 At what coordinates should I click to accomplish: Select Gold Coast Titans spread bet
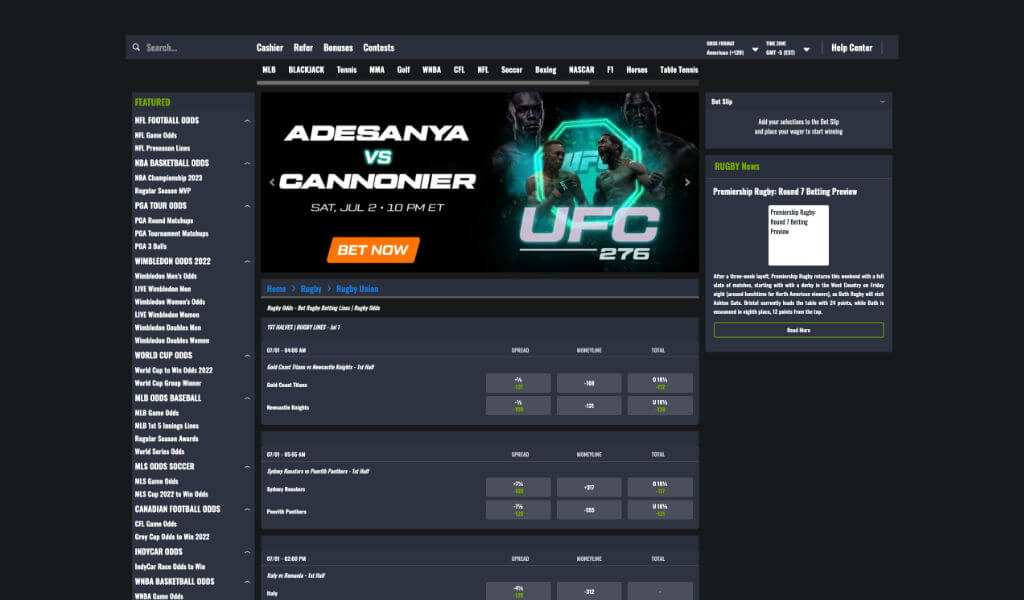[x=518, y=383]
